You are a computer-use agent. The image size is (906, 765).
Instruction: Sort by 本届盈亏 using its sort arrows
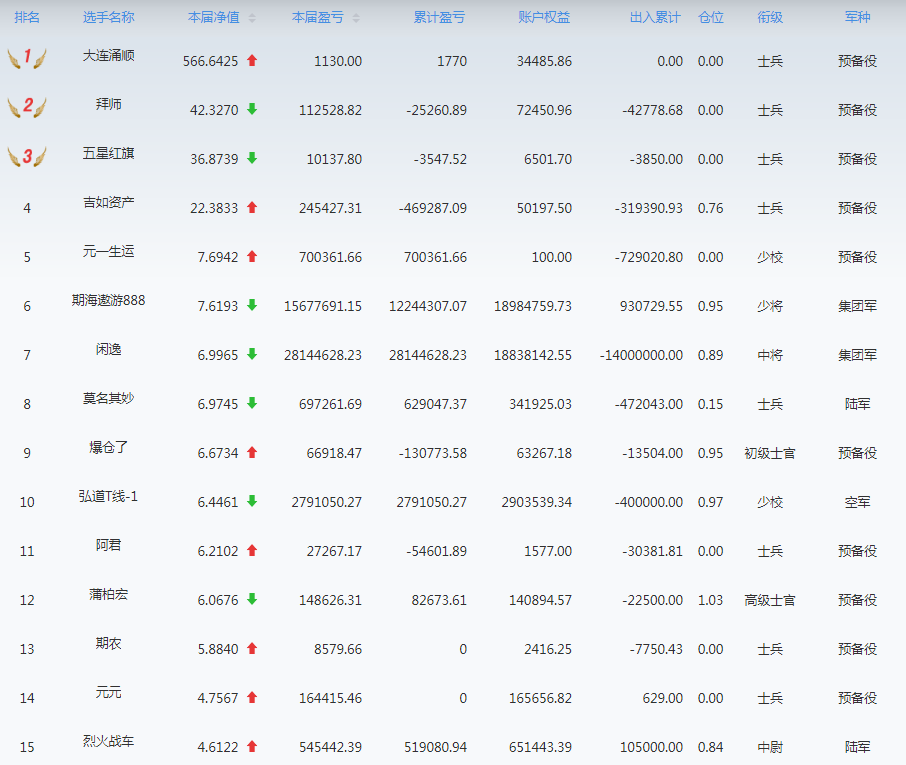click(x=356, y=18)
